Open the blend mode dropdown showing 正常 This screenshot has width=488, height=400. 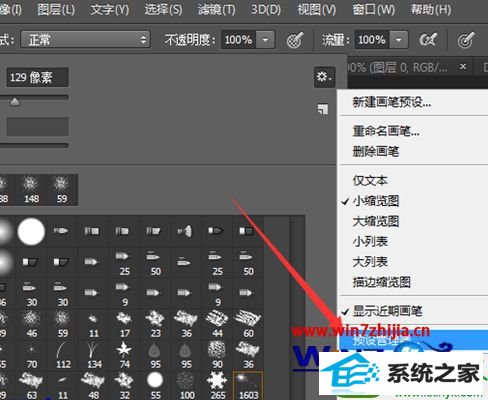[x=86, y=40]
